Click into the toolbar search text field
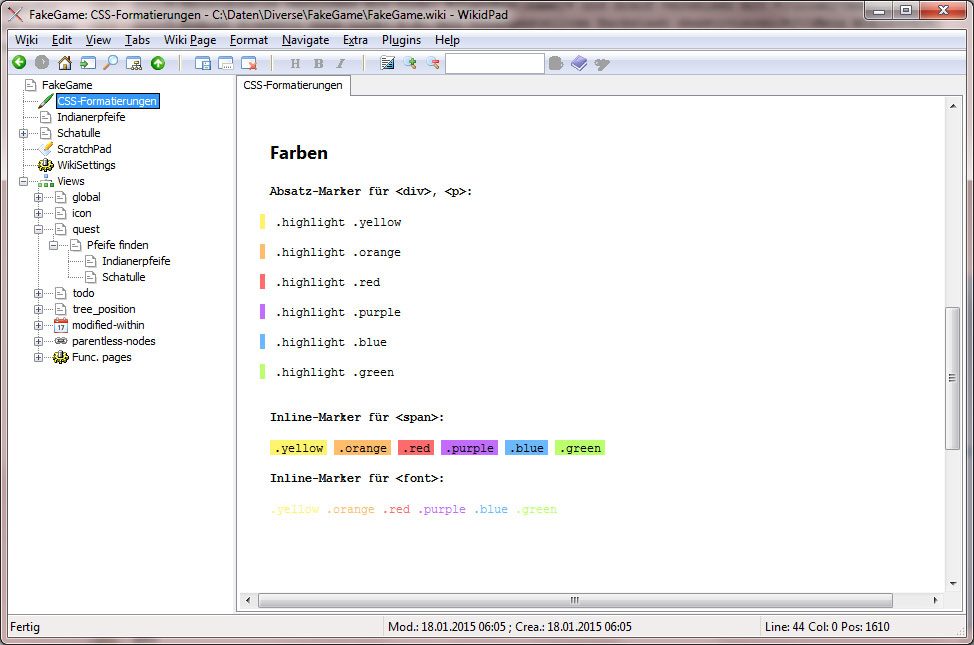Screen dimensions: 974x645 coord(494,63)
